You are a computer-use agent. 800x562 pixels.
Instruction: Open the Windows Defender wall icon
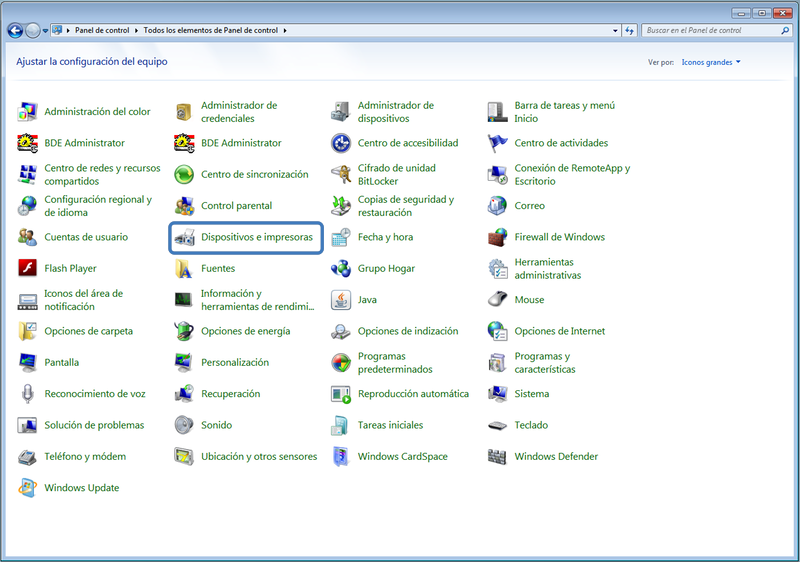pos(497,457)
